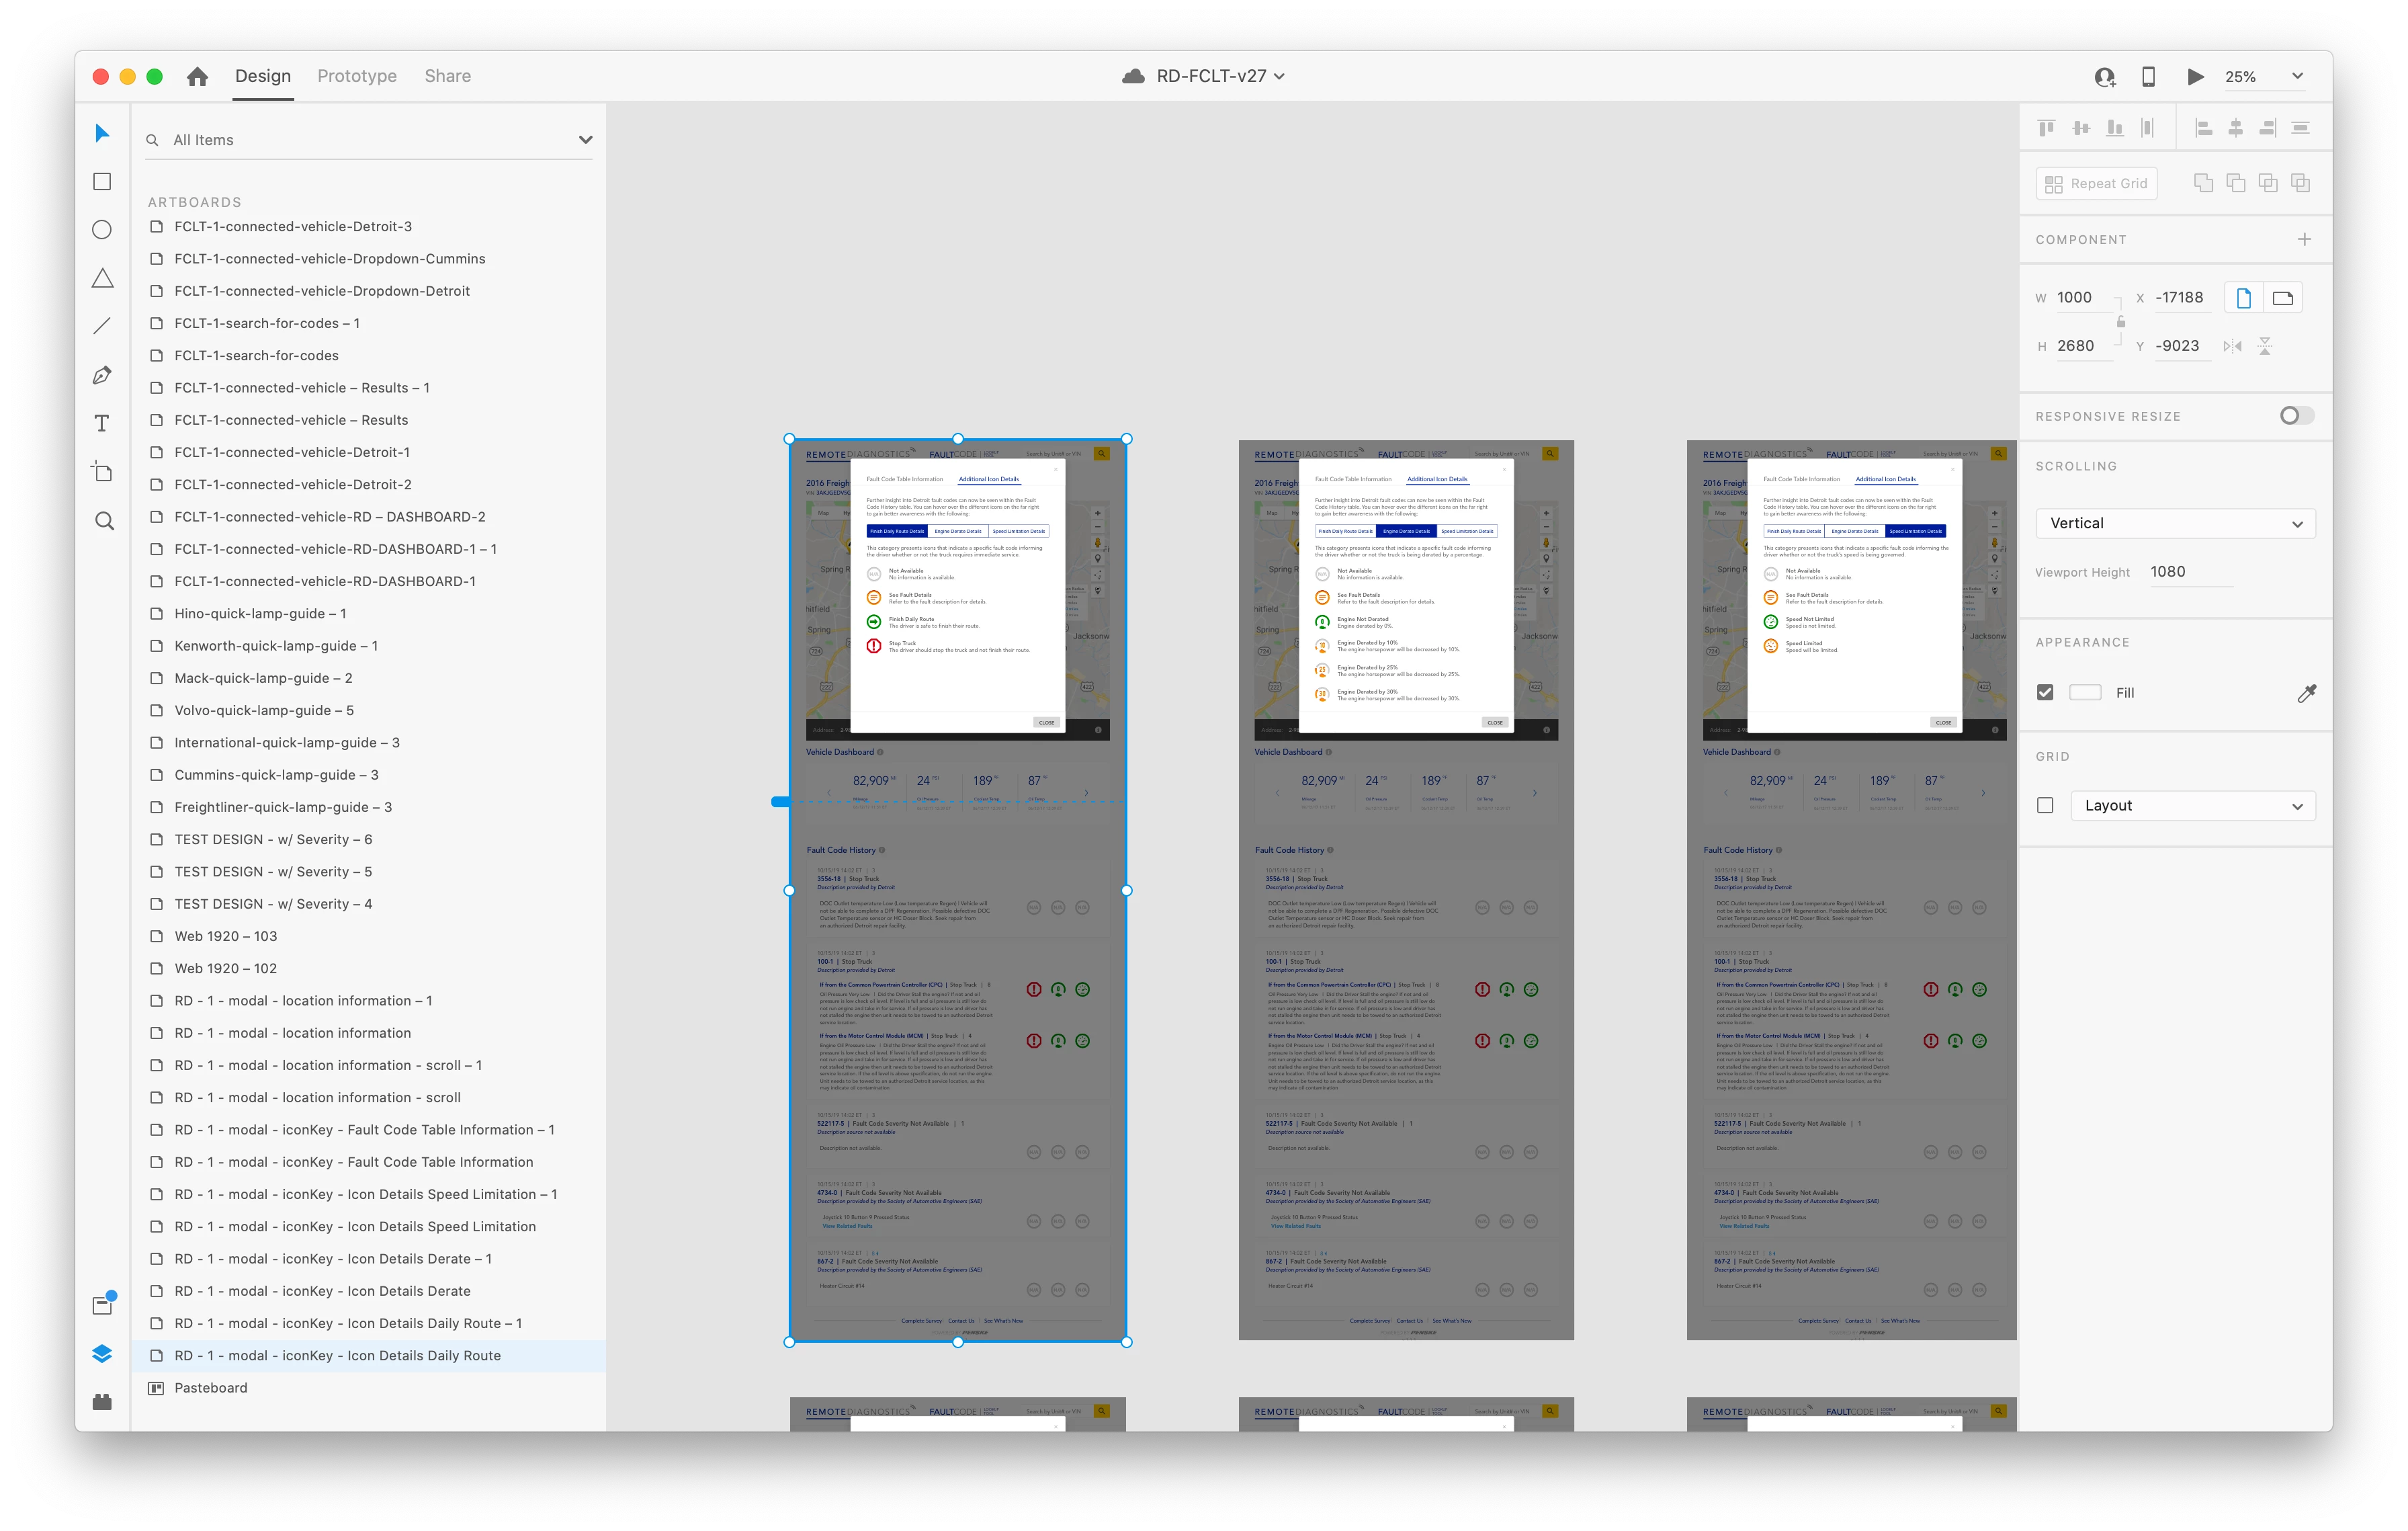Uncheck the Fill checkbox
This screenshot has height=1531, width=2408.
[2045, 693]
